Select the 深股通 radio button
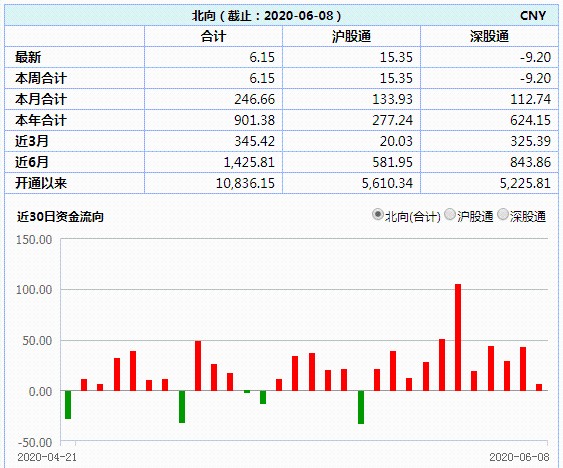 coord(503,215)
